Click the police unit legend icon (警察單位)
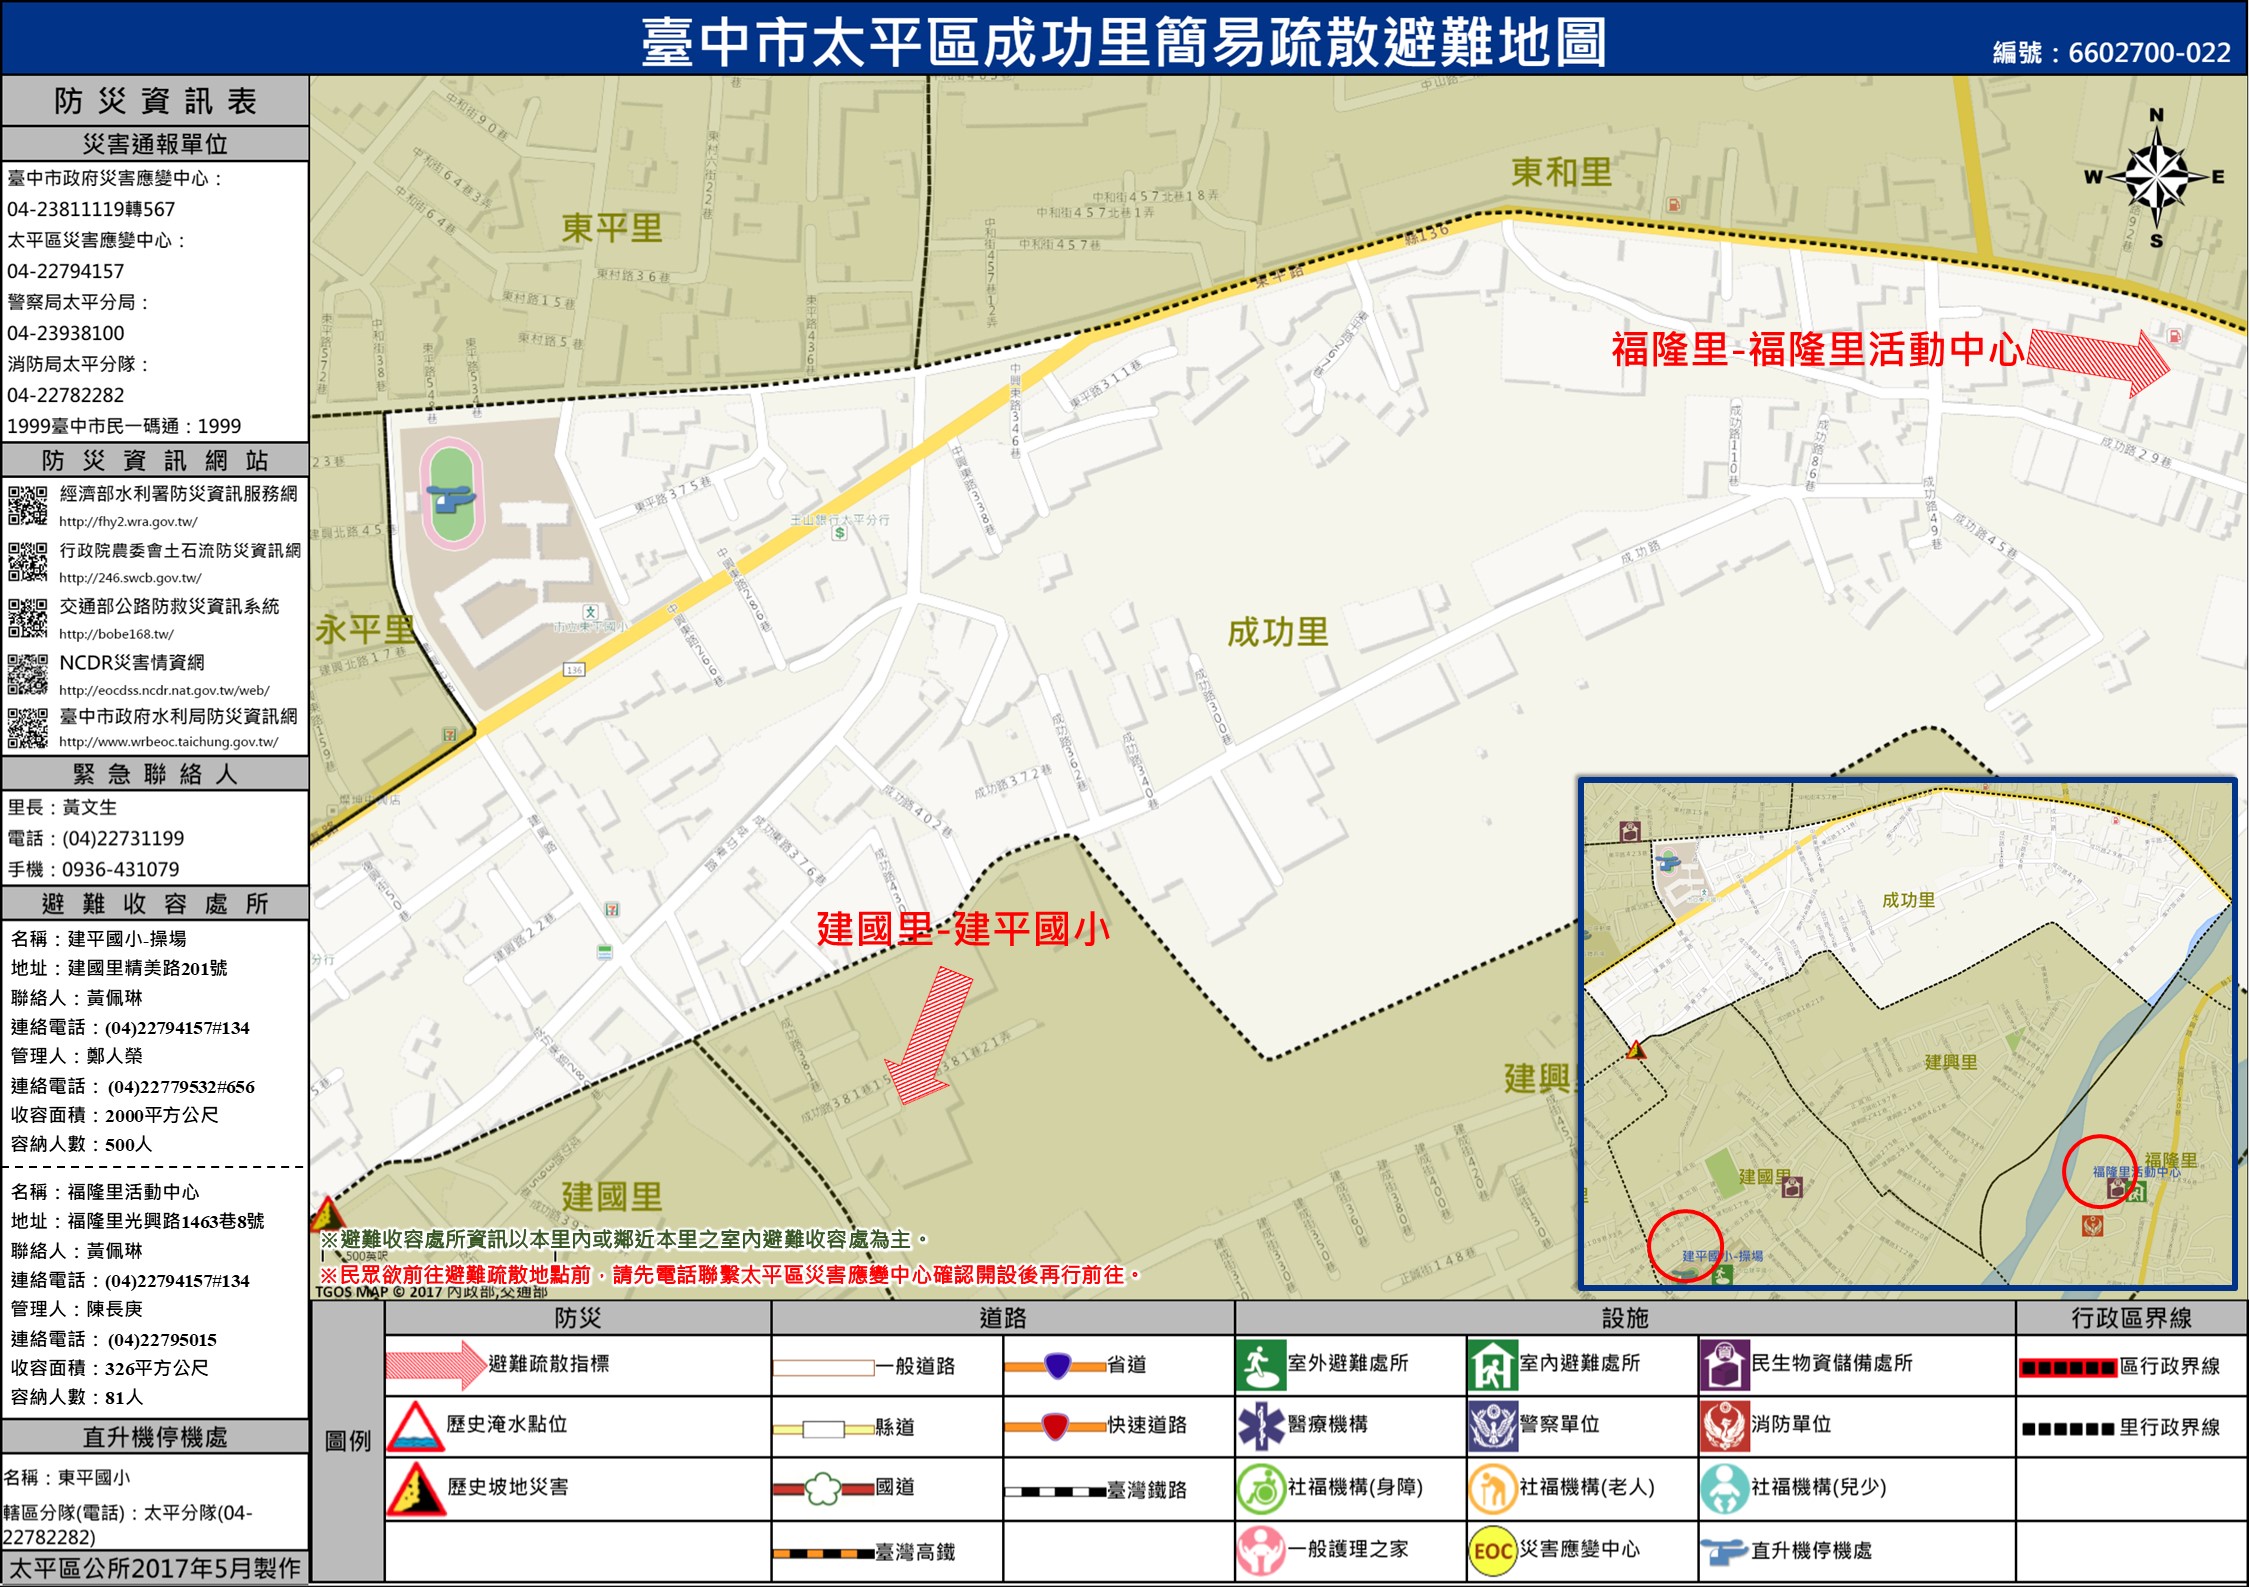Screen dimensions: 2249x1587 [1492, 1426]
